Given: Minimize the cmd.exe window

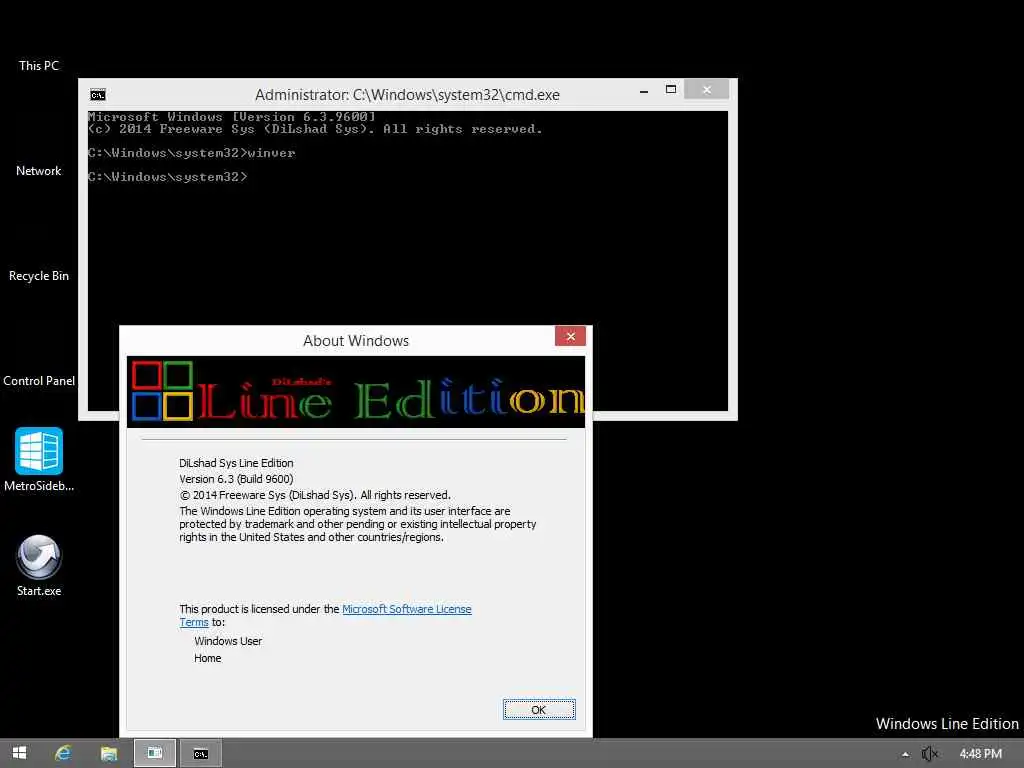Looking at the screenshot, I should click(x=644, y=91).
